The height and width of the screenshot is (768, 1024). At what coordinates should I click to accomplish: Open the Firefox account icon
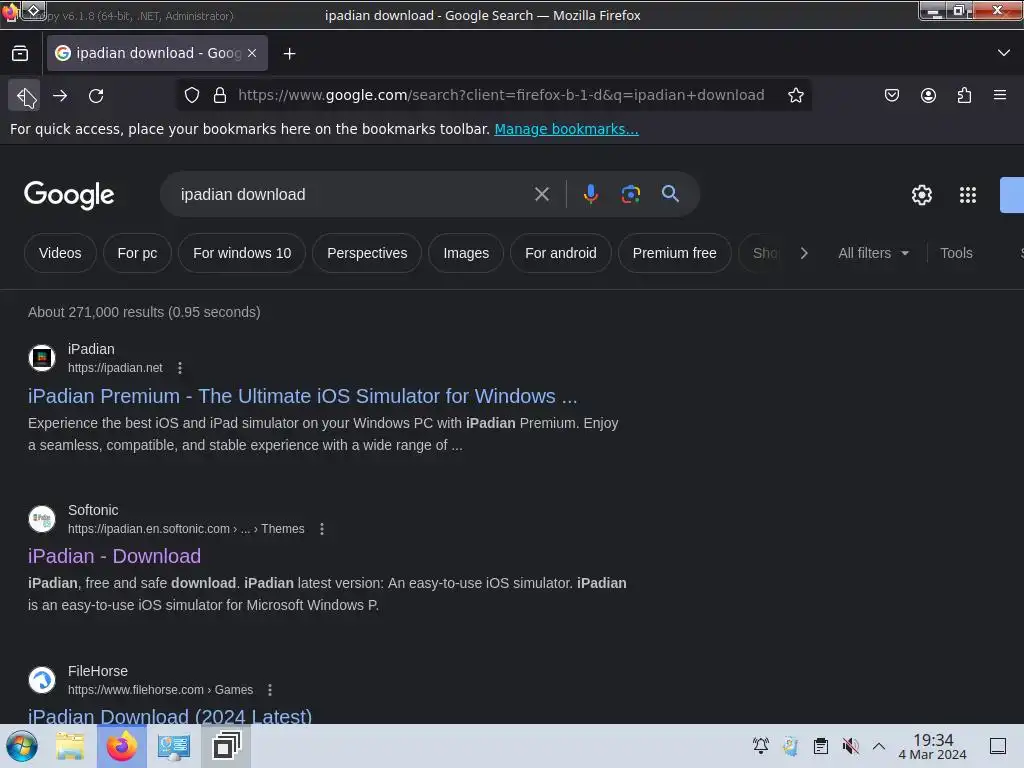coord(928,95)
